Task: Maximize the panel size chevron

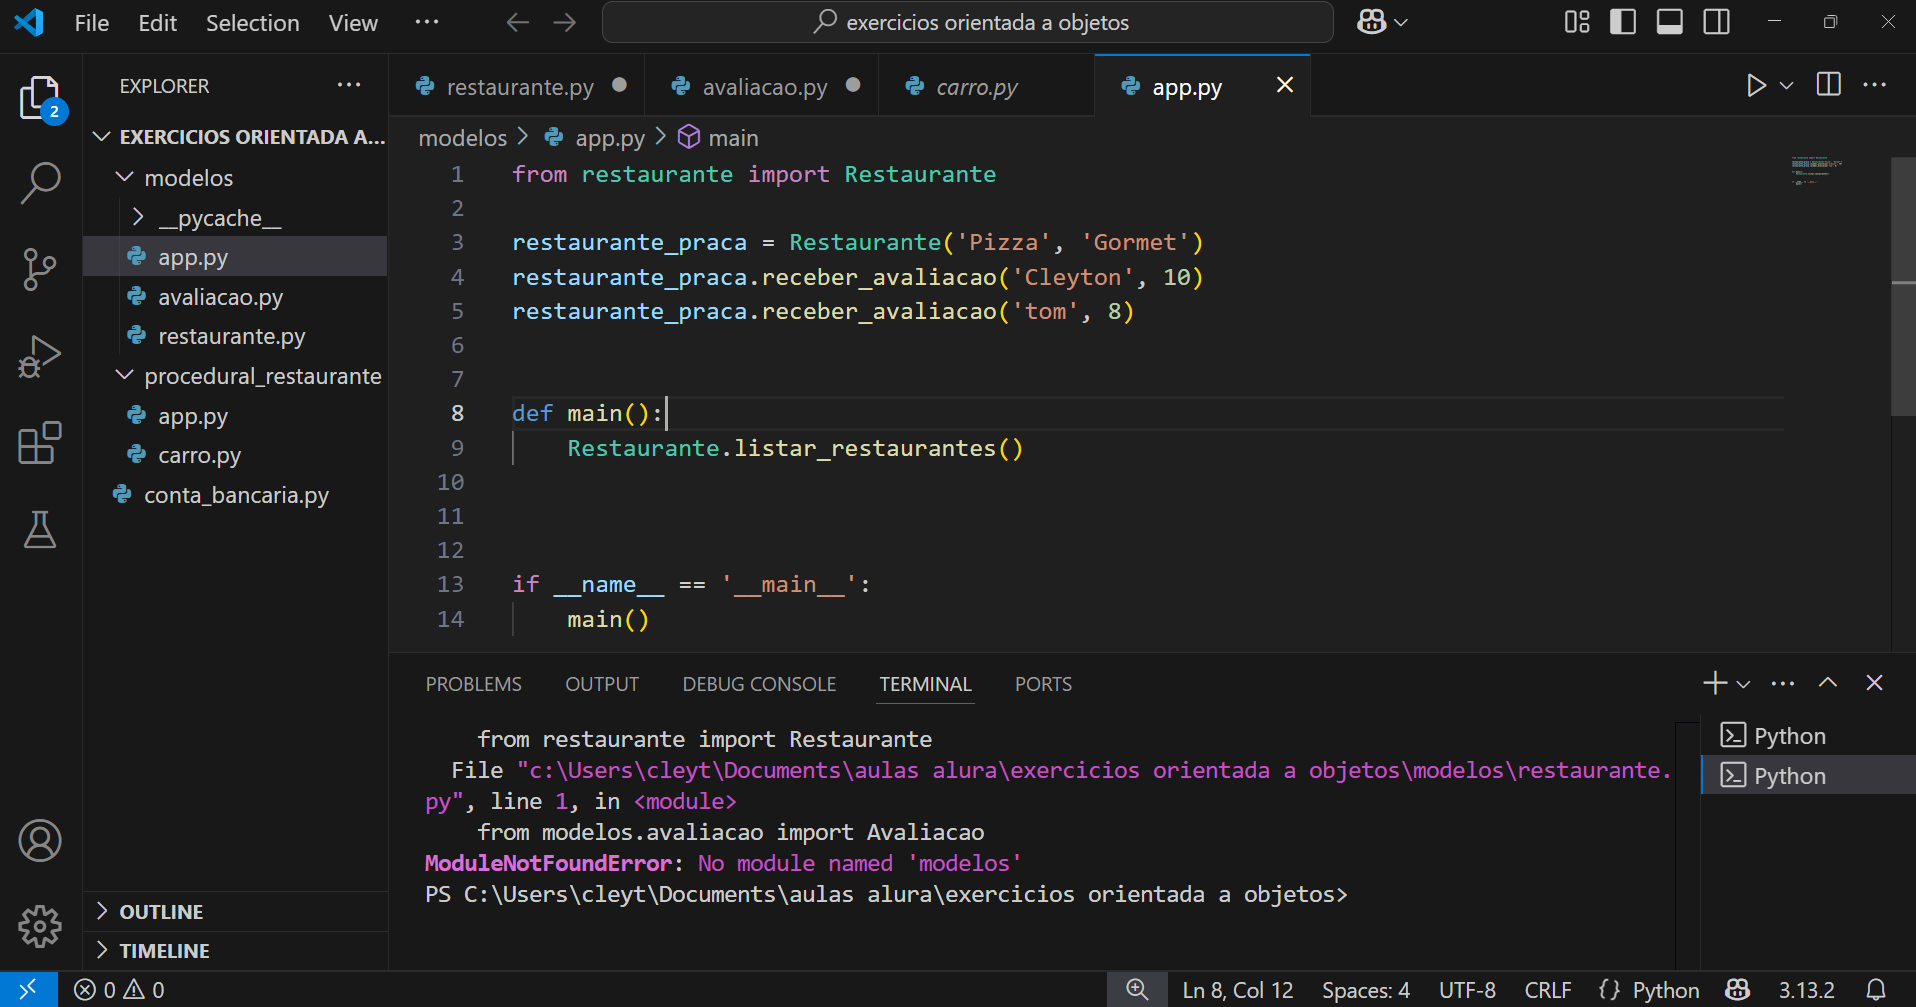Action: click(1828, 683)
